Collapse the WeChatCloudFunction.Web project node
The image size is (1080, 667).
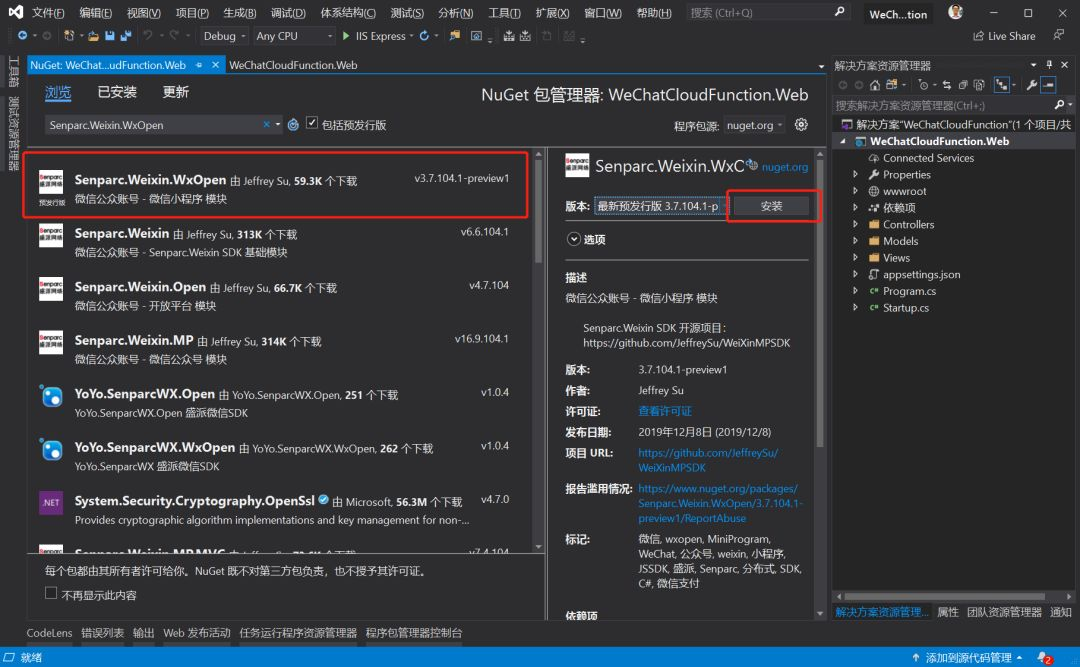[842, 141]
